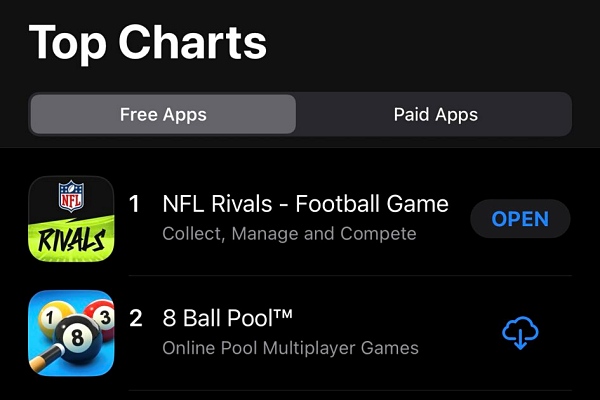Tap the NFL Rivals app icon

click(71, 219)
